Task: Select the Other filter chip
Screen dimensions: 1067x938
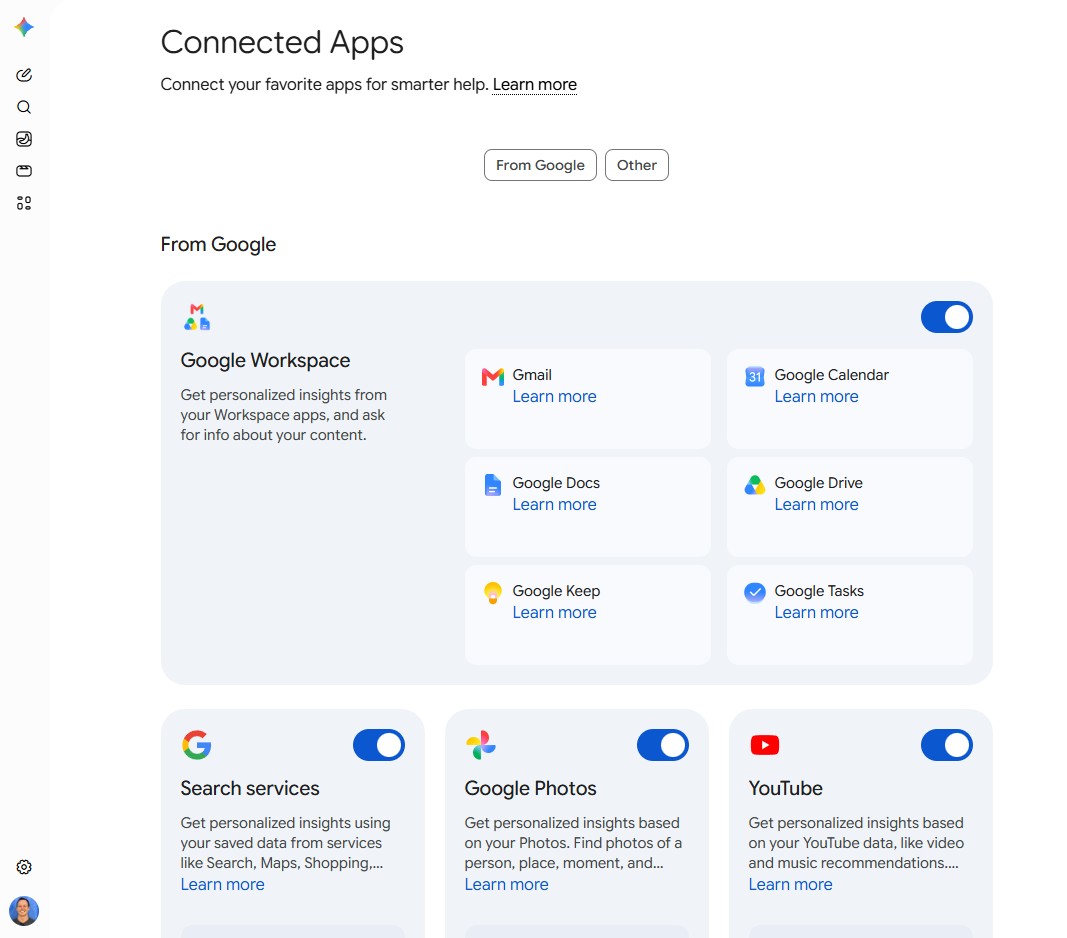Action: (x=637, y=165)
